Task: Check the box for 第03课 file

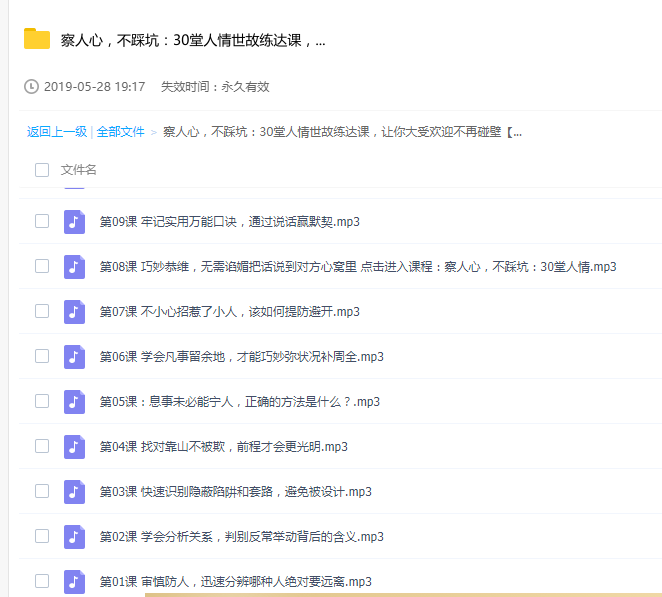Action: tap(42, 491)
